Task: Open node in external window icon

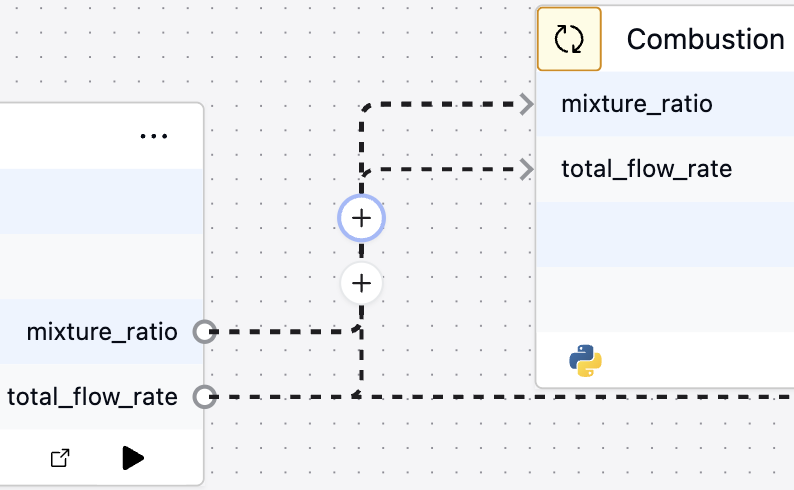Action: point(60,458)
